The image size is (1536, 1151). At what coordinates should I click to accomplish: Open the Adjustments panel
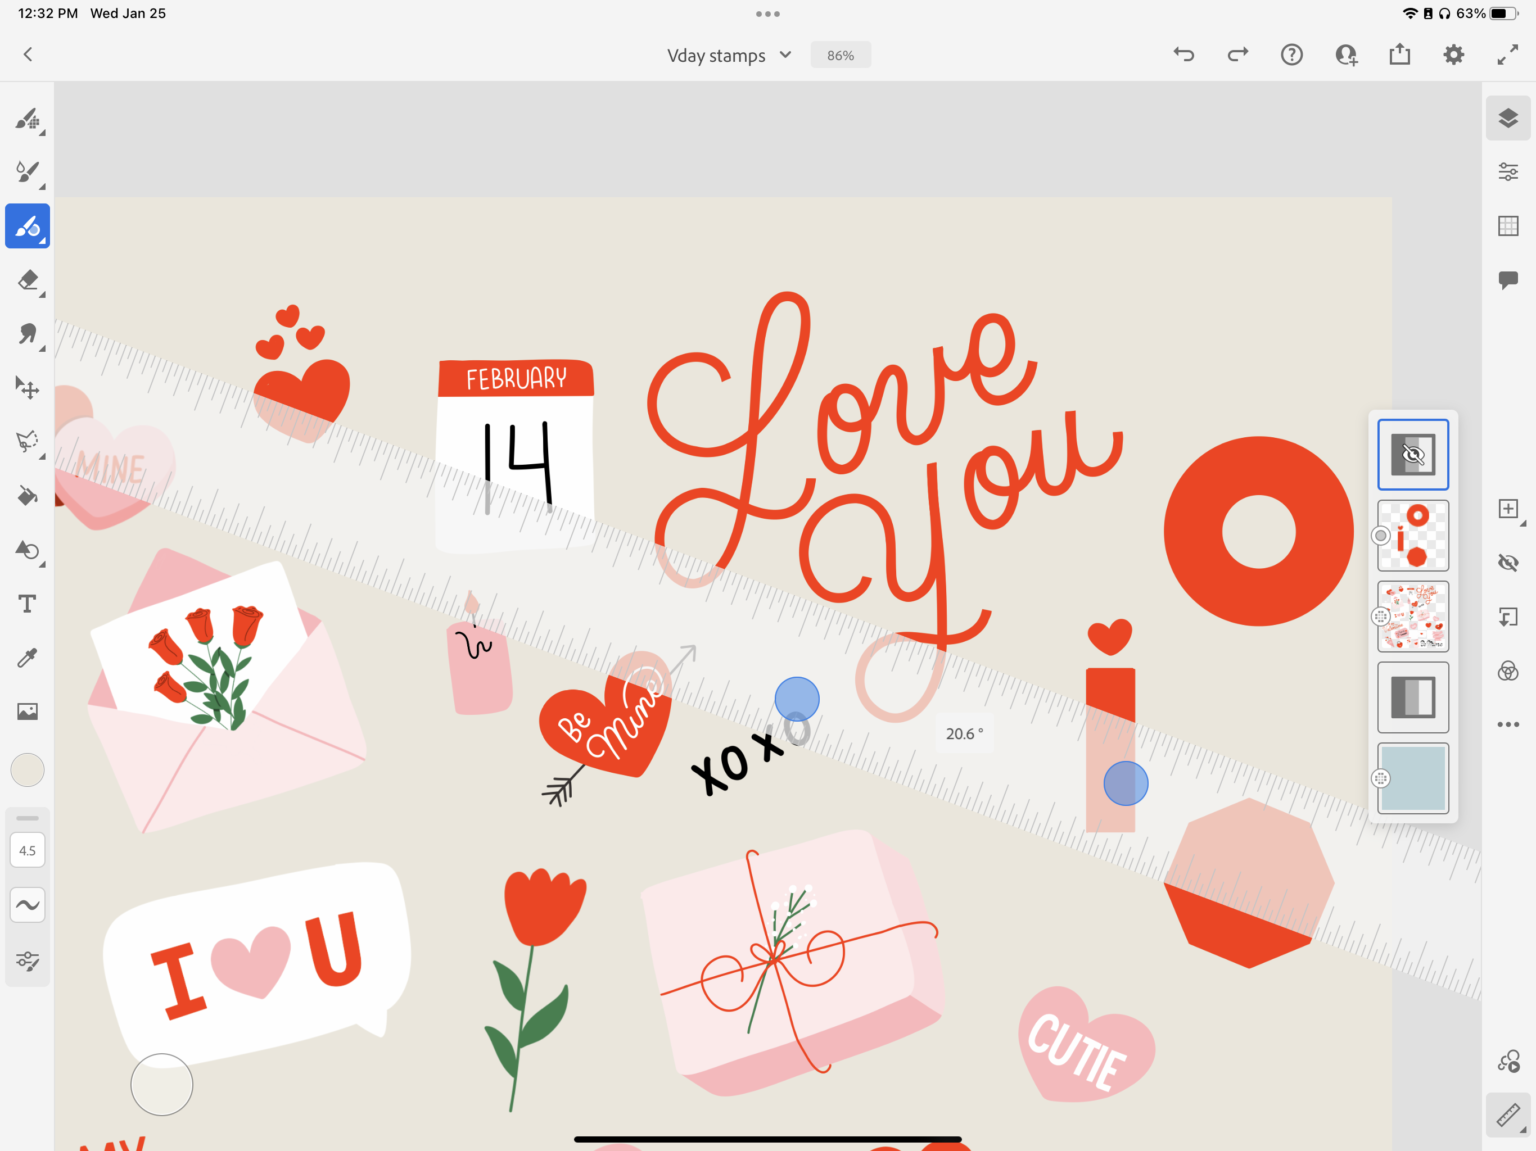click(x=1508, y=171)
